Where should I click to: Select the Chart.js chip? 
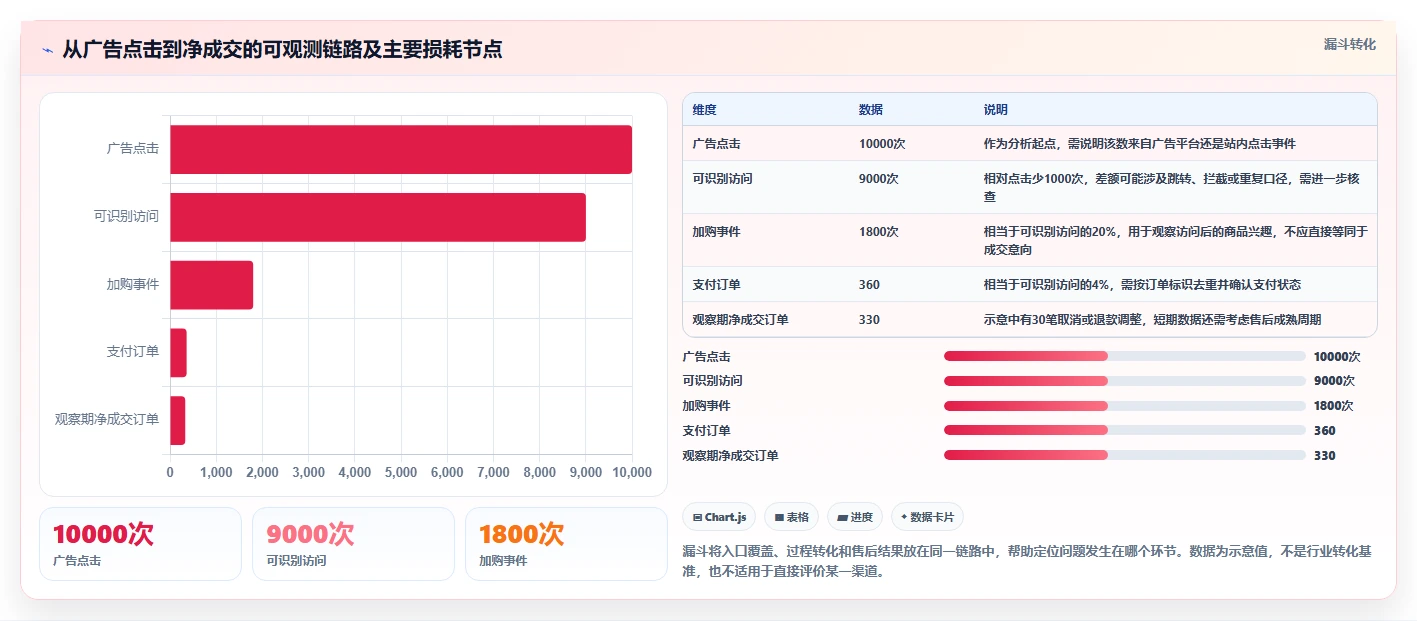tap(719, 517)
